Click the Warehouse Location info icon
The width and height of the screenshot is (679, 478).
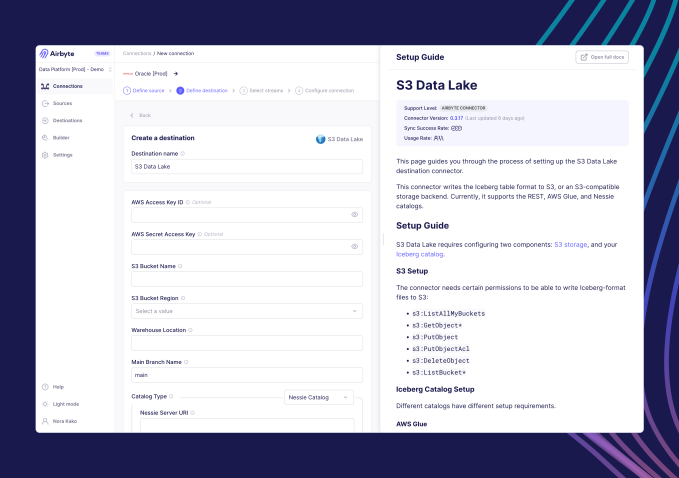click(191, 330)
